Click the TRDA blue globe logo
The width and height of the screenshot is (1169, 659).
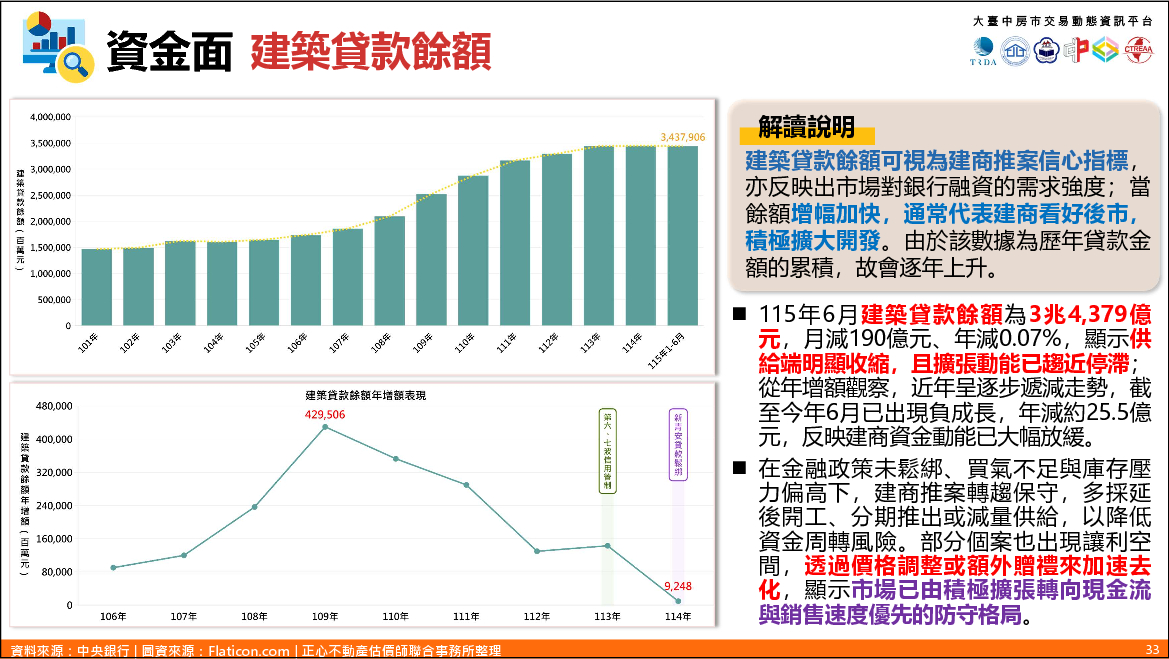[x=983, y=51]
